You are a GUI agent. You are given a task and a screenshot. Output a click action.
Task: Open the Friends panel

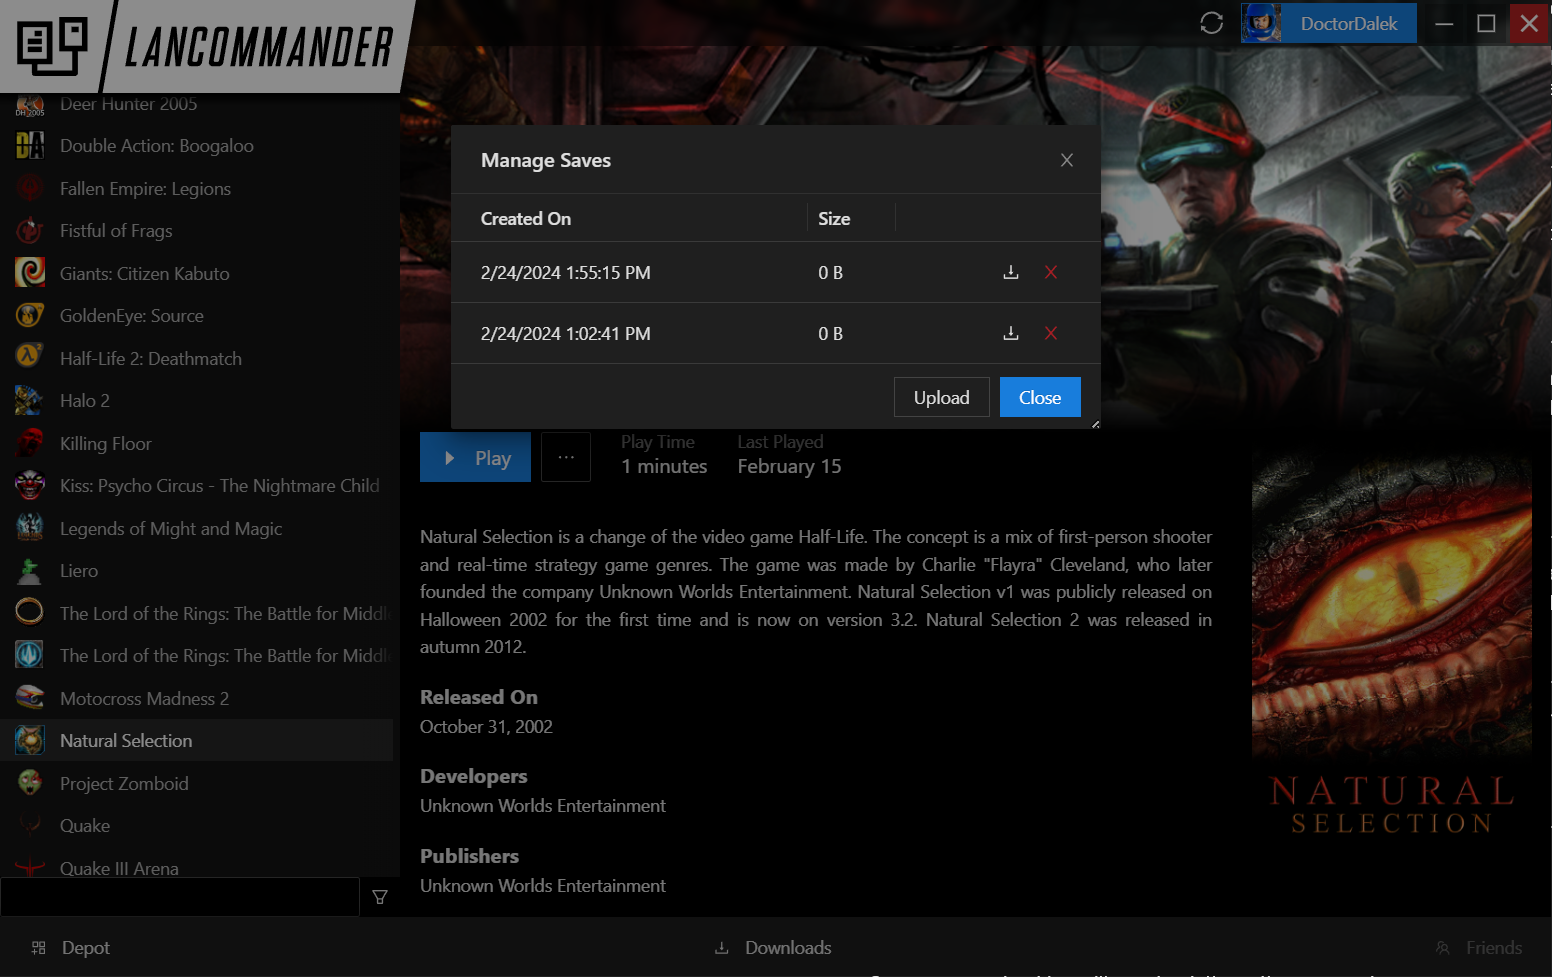pos(1492,947)
